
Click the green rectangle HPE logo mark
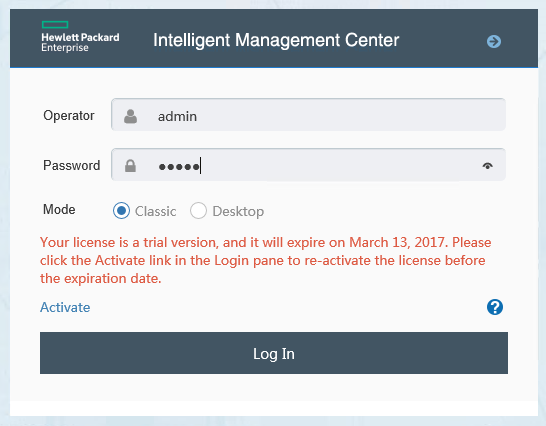55,24
